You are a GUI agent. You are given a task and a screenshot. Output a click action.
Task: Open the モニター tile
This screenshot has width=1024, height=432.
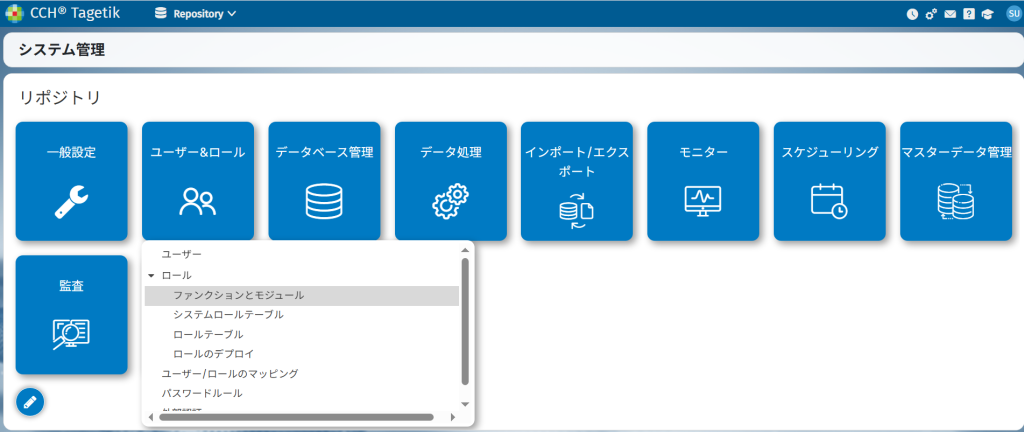(703, 181)
